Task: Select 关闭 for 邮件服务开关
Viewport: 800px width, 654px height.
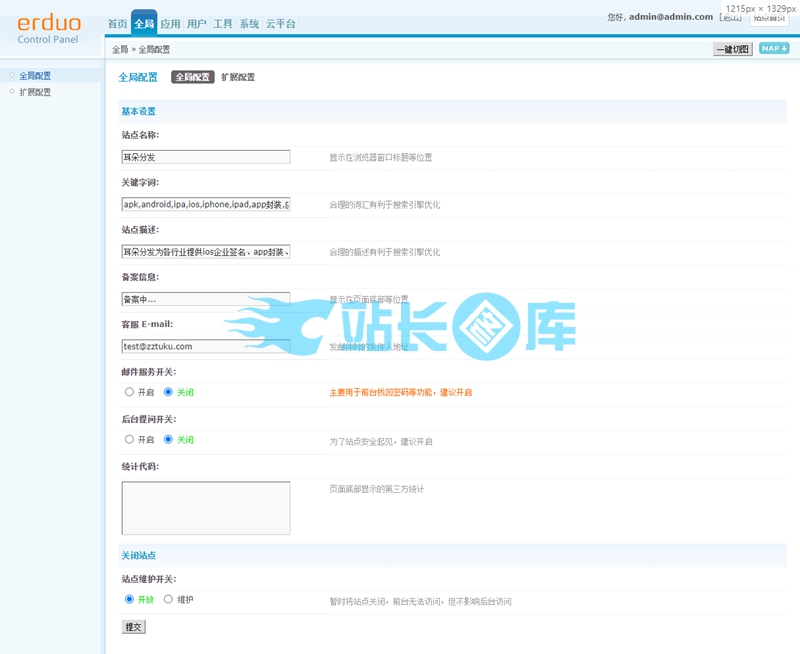Action: (x=168, y=392)
